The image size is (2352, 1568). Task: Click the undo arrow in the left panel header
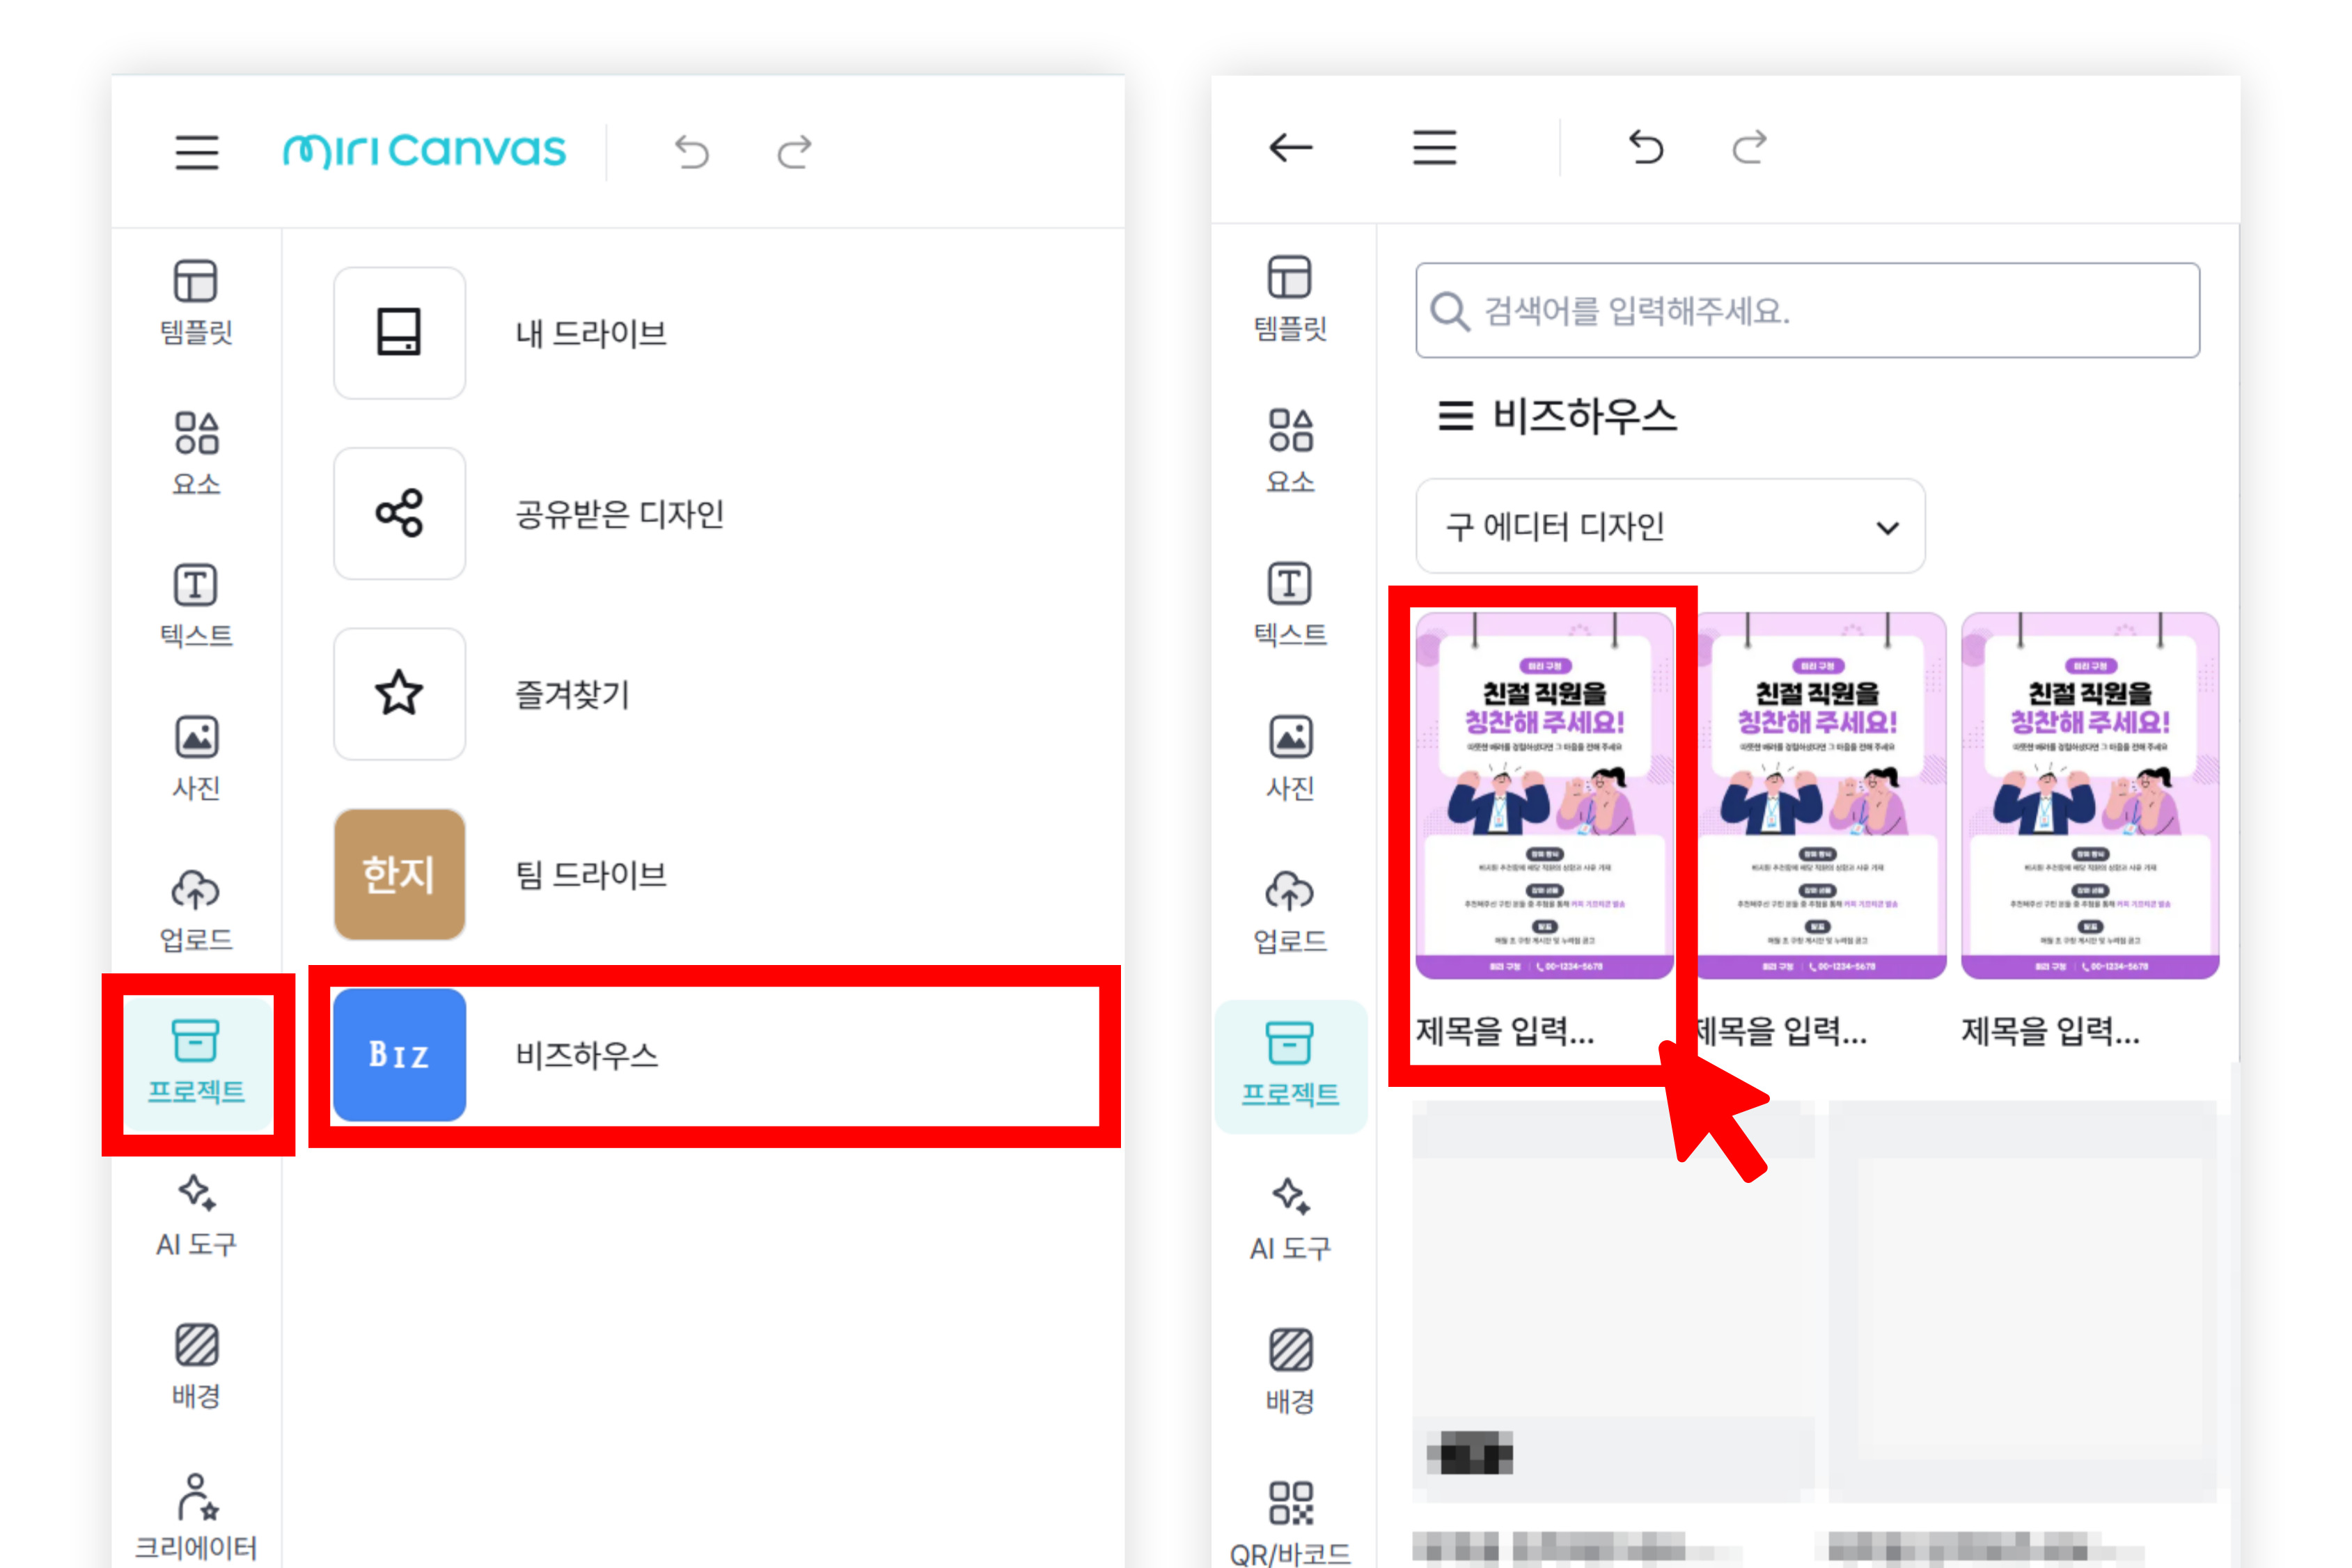(x=691, y=152)
